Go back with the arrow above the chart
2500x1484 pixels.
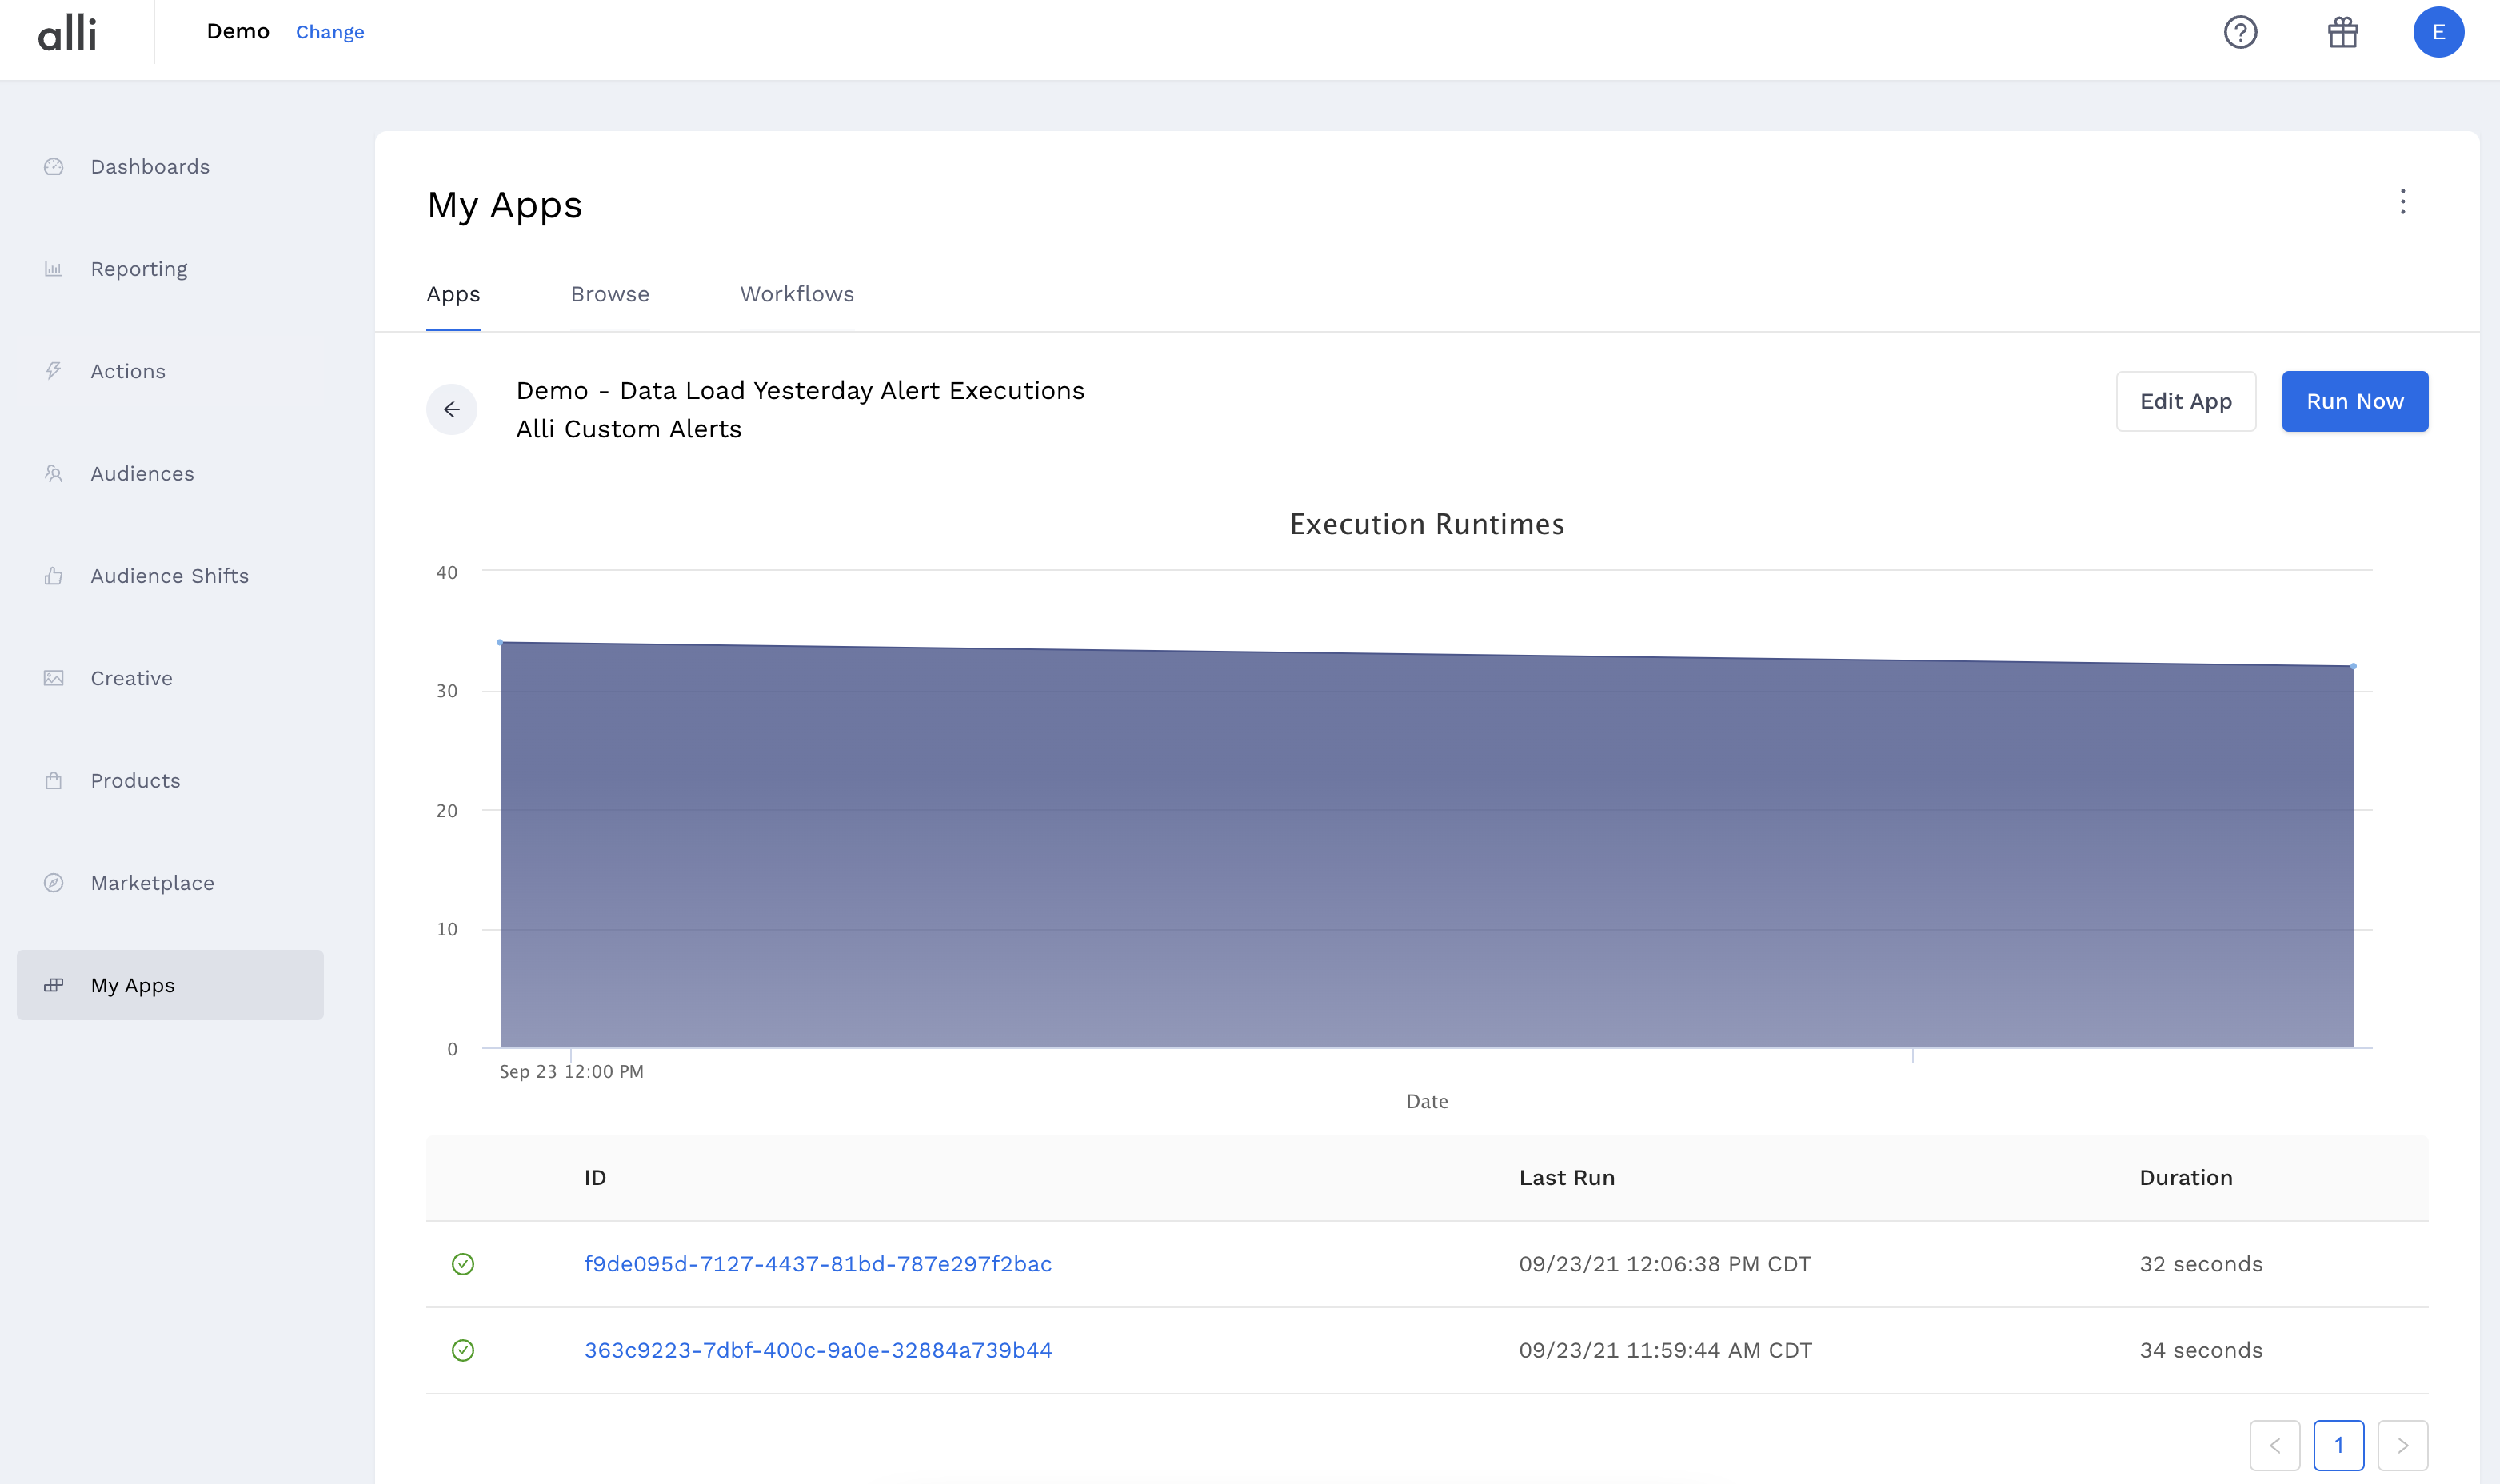[x=453, y=409]
